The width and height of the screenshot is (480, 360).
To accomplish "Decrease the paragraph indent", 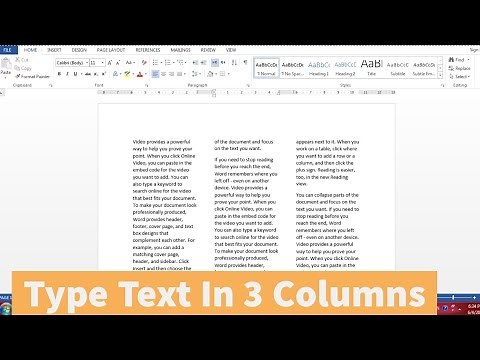I will point(195,63).
